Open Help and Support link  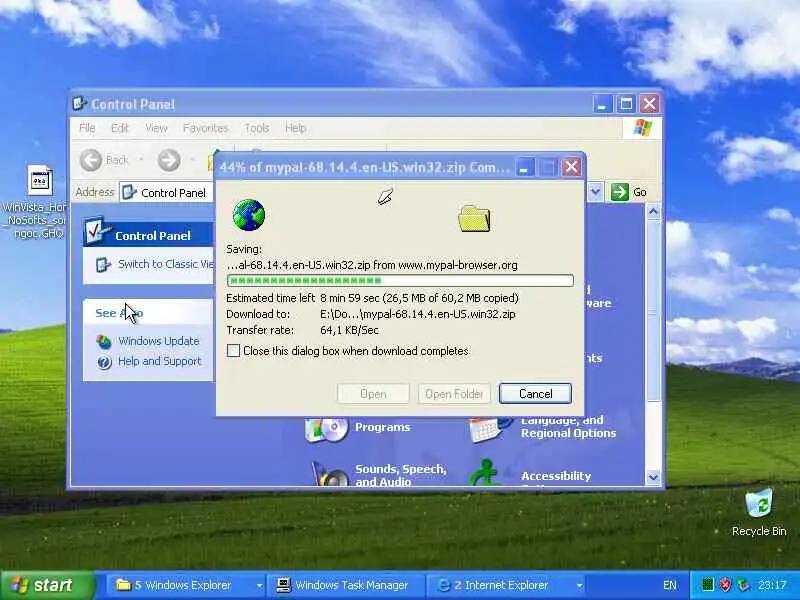160,361
